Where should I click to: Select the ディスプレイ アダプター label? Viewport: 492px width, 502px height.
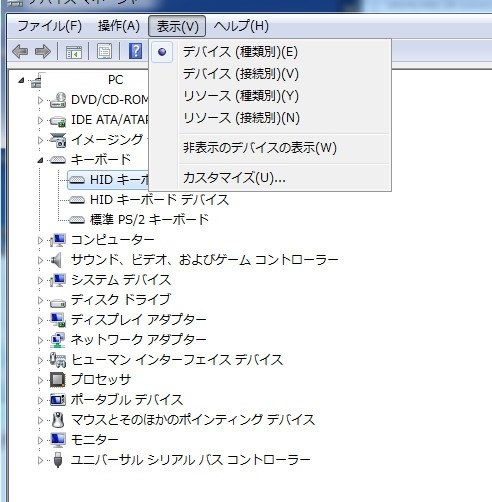tap(139, 320)
